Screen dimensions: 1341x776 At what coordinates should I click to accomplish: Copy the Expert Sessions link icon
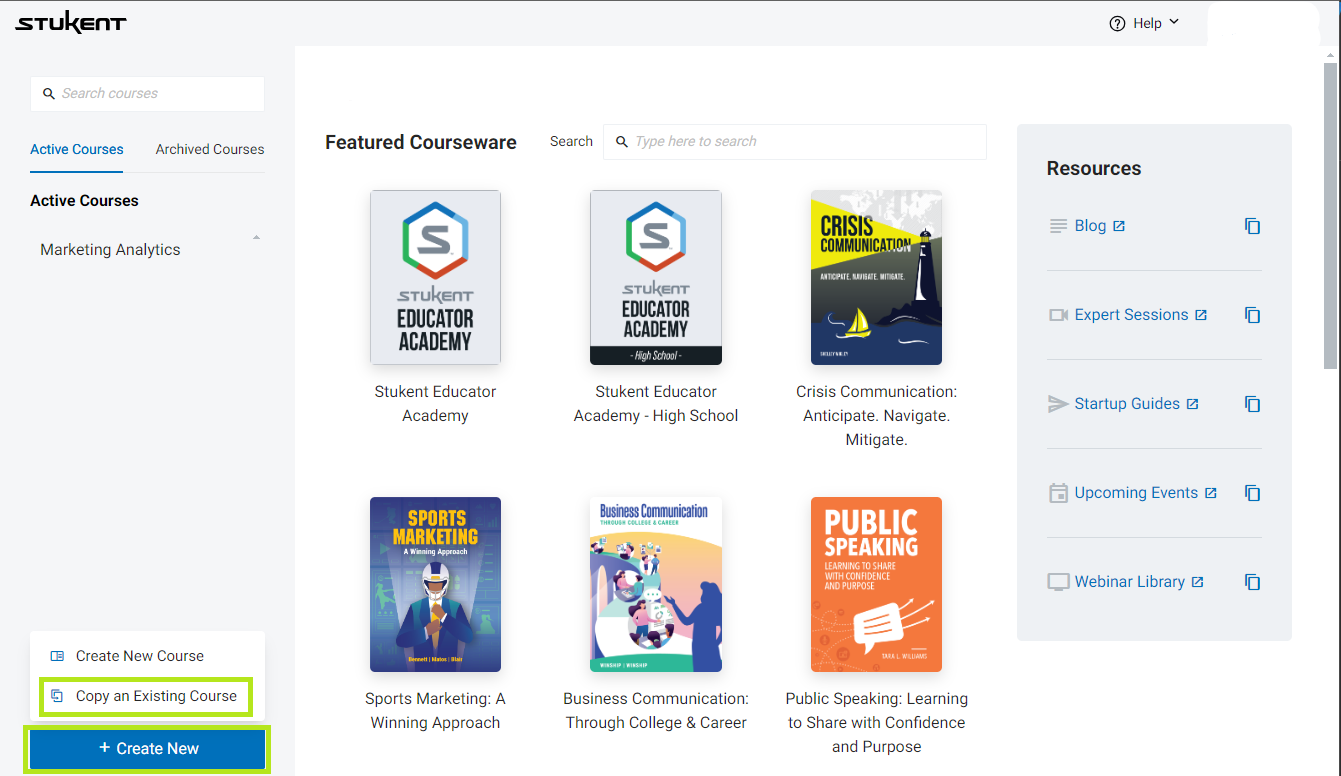tap(1252, 315)
